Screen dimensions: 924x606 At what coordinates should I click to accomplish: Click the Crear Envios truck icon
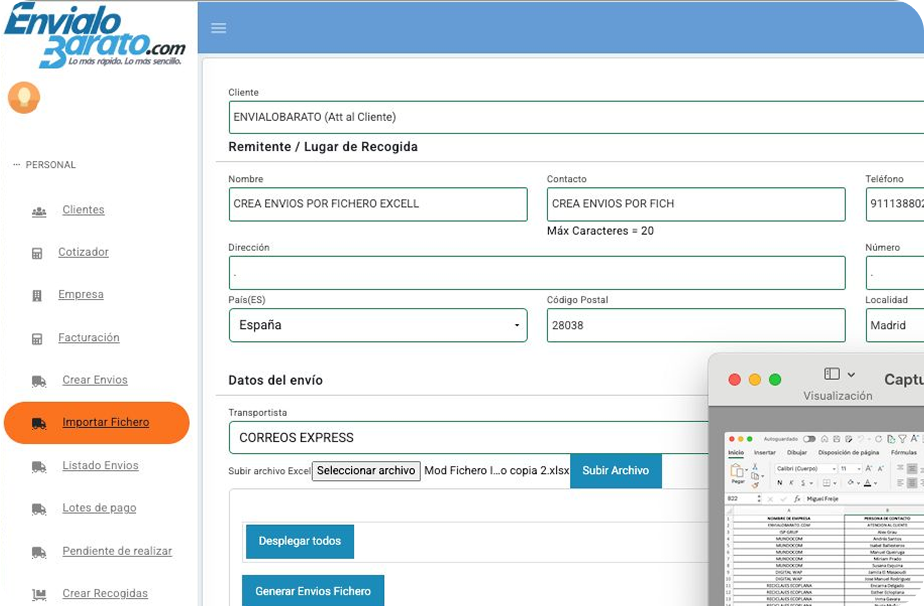[x=39, y=381]
